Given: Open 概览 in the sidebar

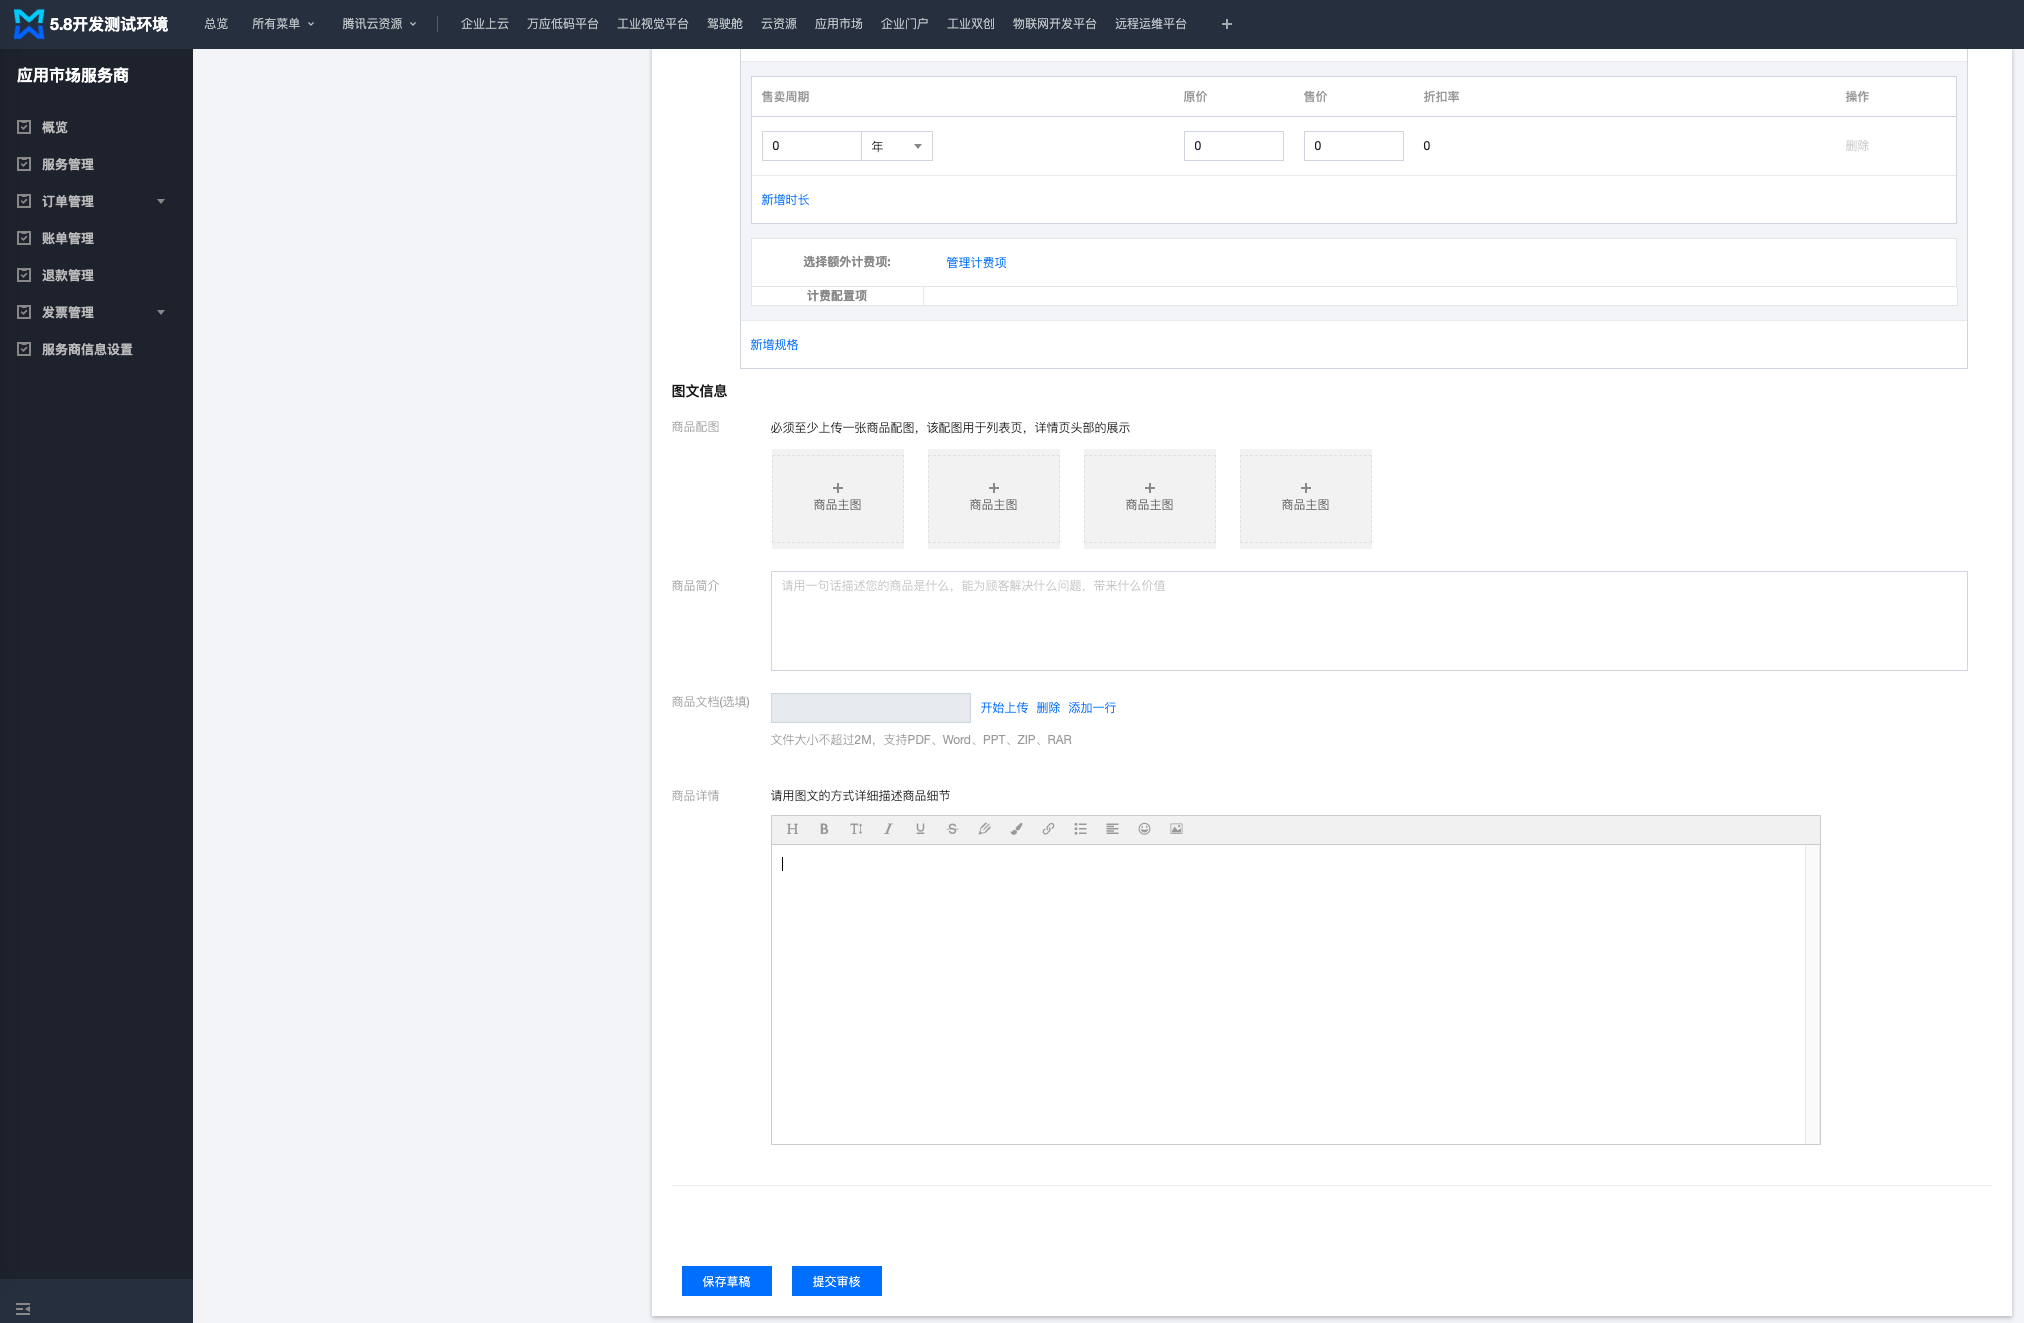Looking at the screenshot, I should tap(55, 127).
